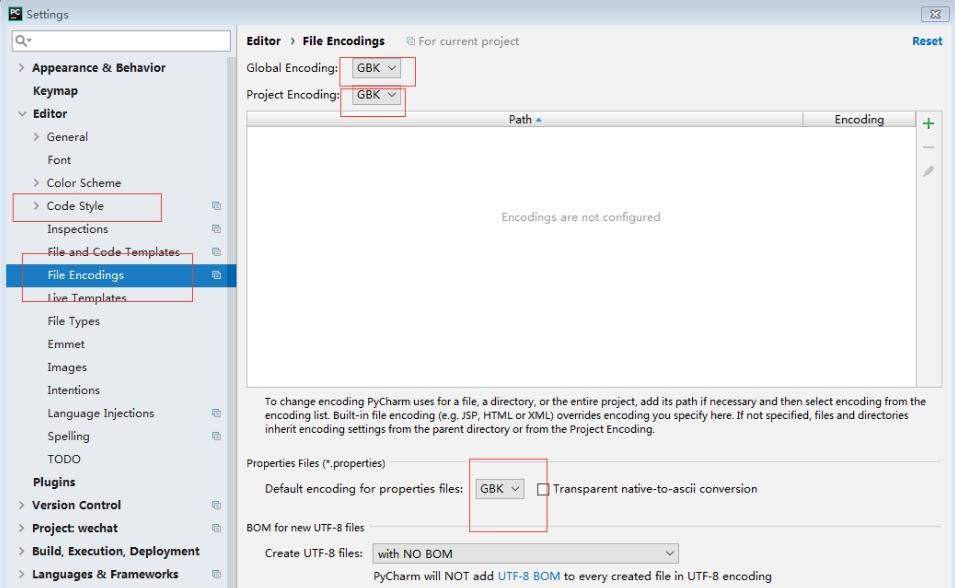
Task: Expand the Project: wechat section
Action: (21, 528)
